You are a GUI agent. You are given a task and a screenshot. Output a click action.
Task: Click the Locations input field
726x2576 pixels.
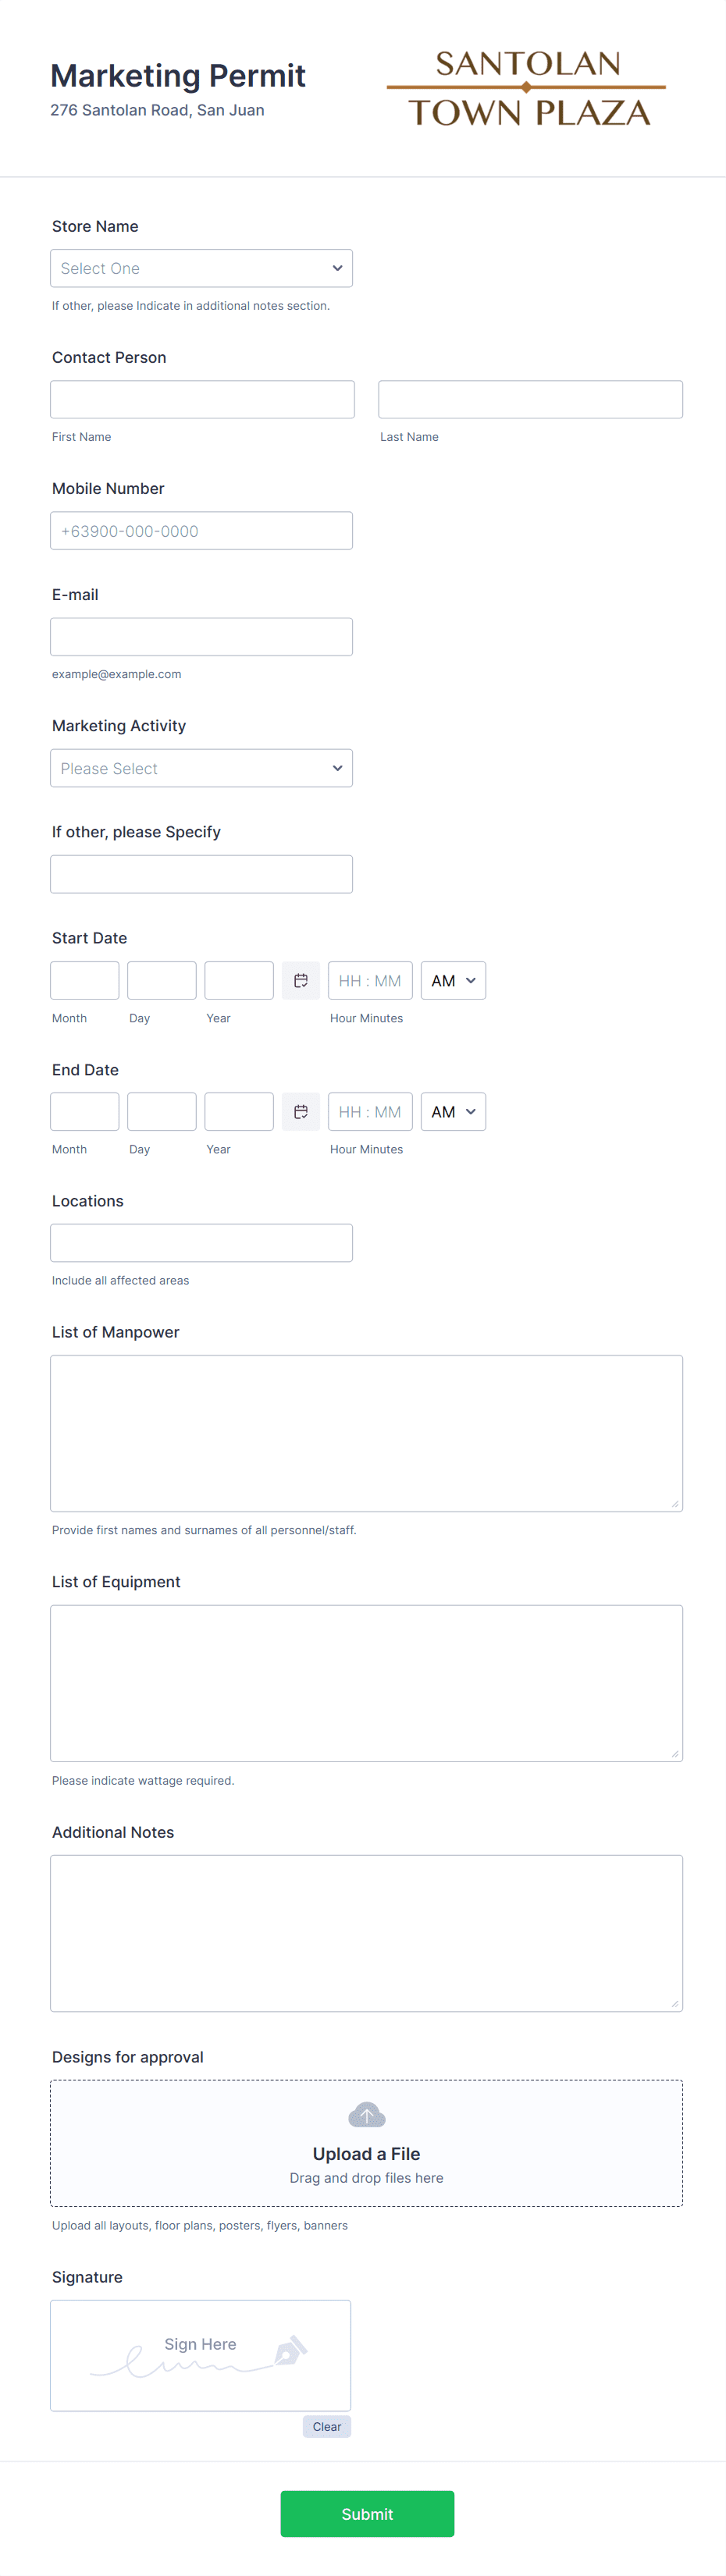201,1242
